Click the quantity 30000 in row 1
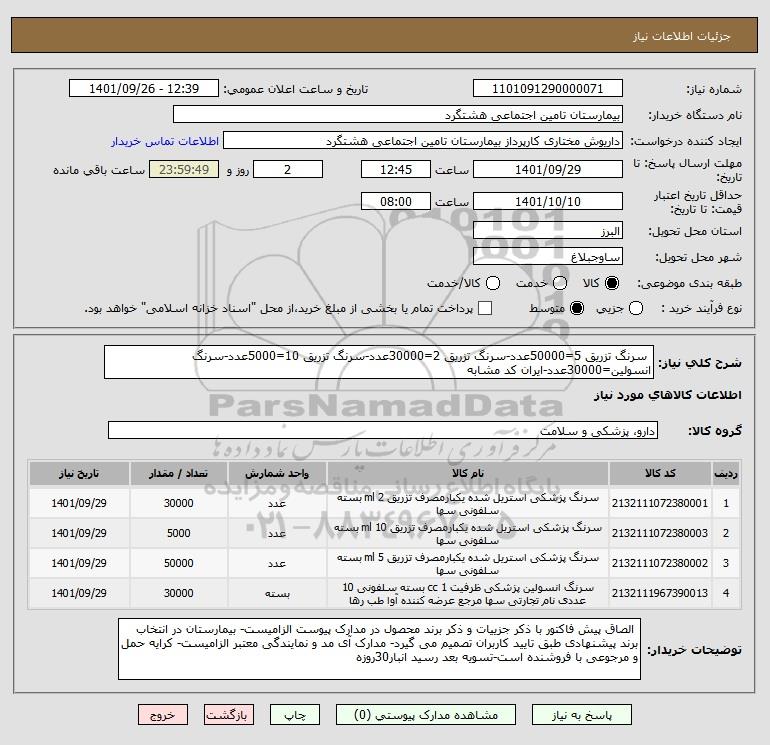 click(178, 503)
